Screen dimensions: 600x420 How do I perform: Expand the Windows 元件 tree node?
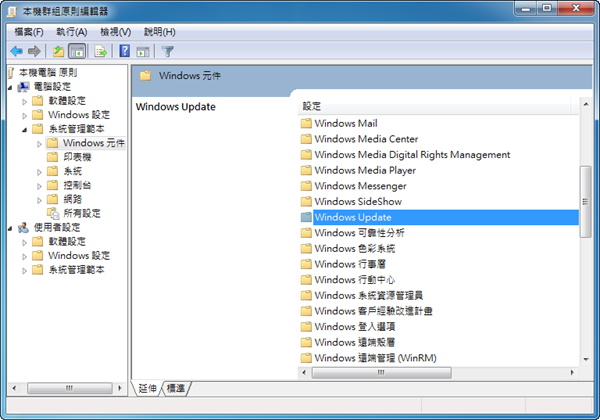(39, 144)
